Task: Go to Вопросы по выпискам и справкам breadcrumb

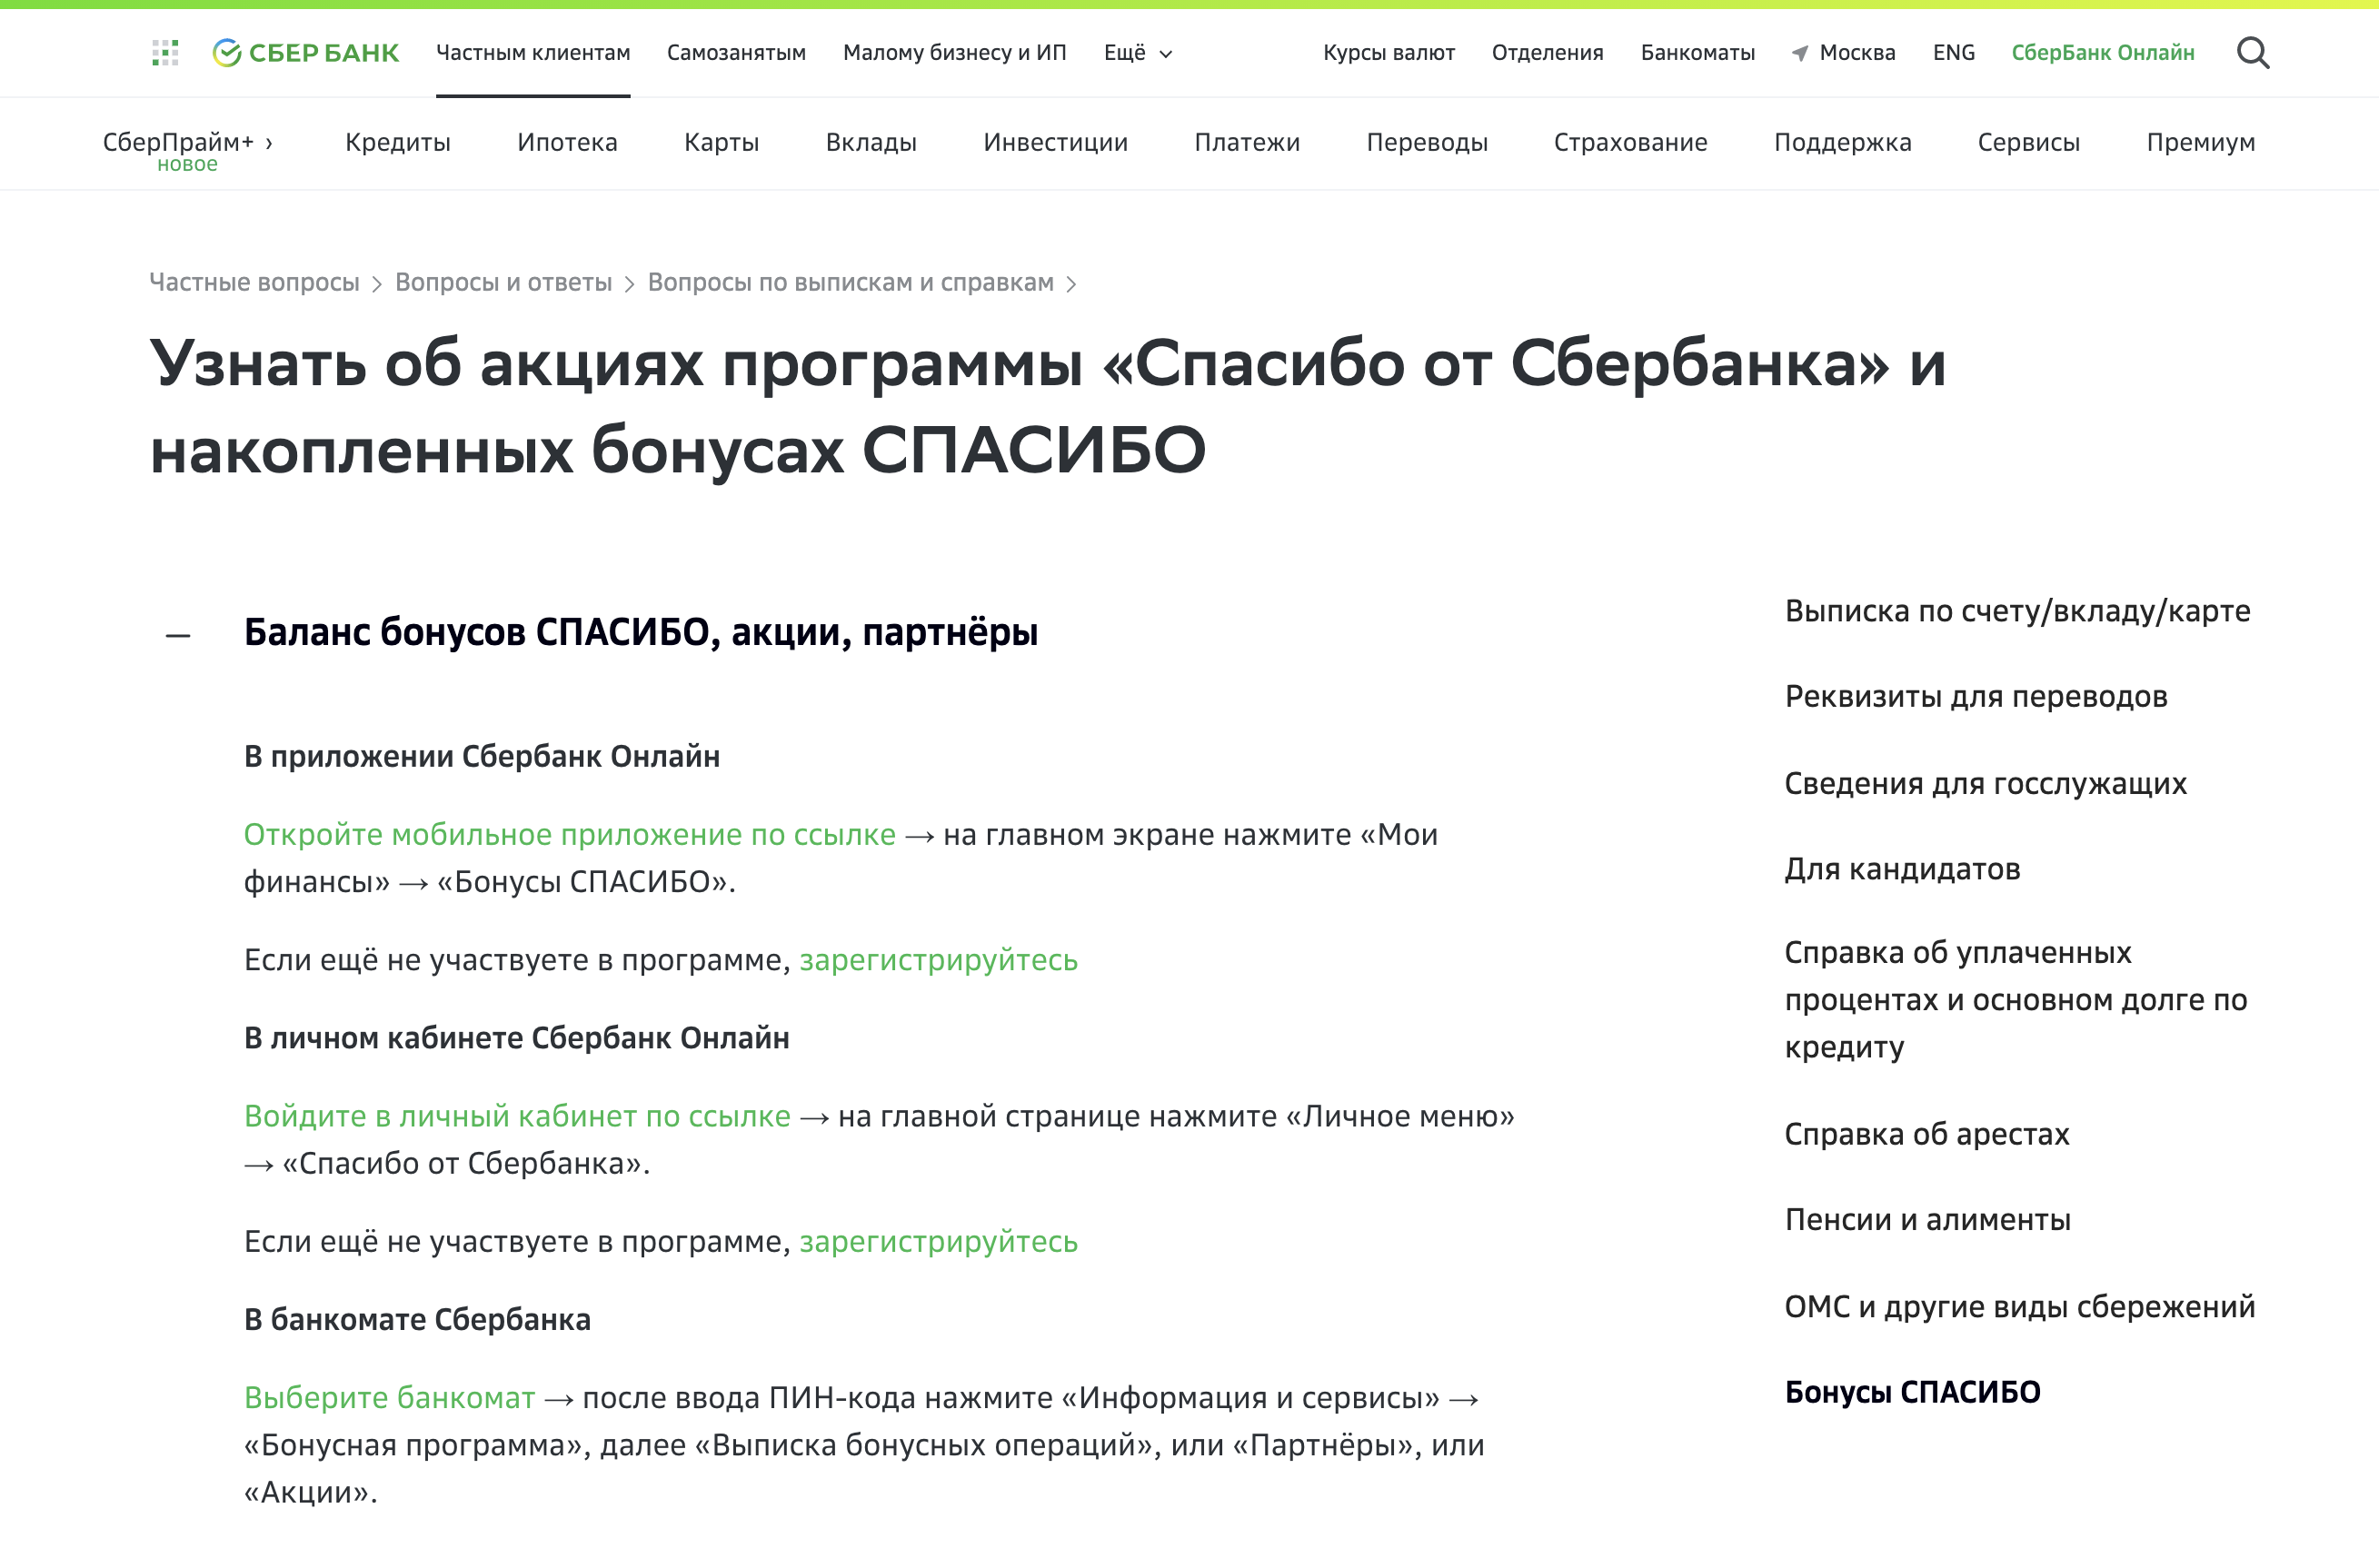Action: click(850, 283)
